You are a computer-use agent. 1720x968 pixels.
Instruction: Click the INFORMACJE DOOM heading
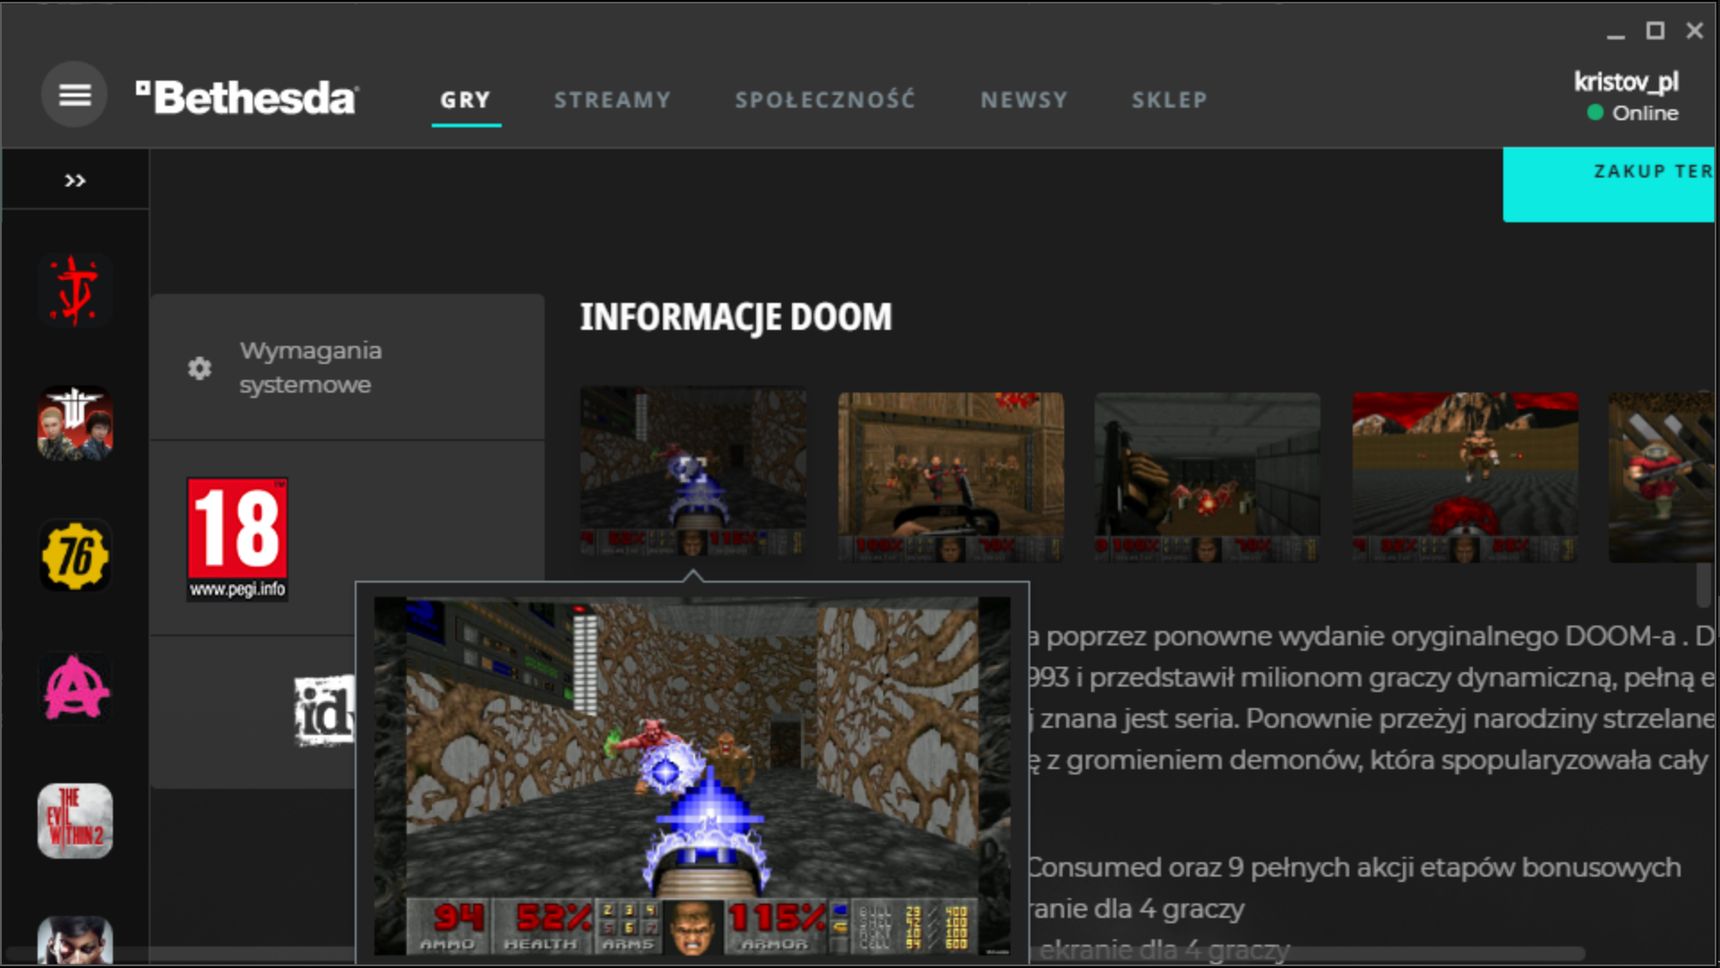(736, 317)
